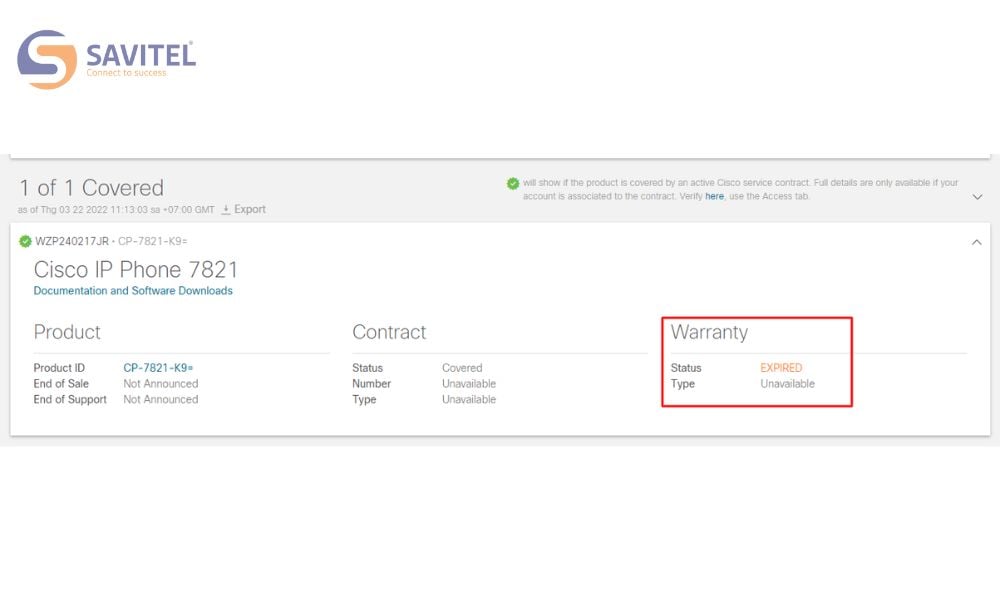The height and width of the screenshot is (600, 1000).
Task: Select the serial number WZP240217JR
Action: point(72,241)
